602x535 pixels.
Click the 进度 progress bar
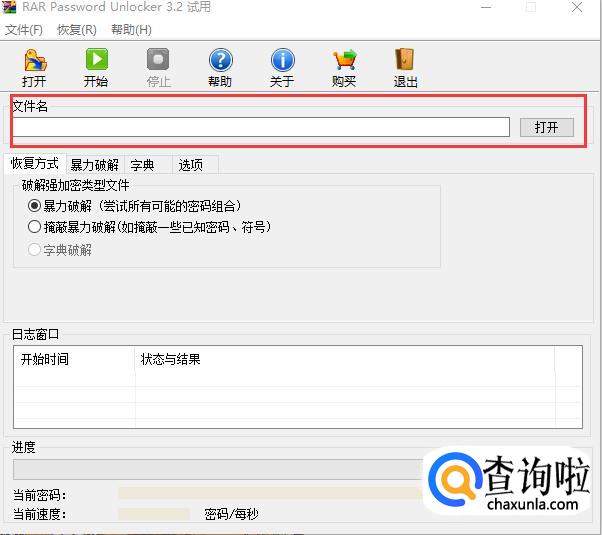click(218, 469)
